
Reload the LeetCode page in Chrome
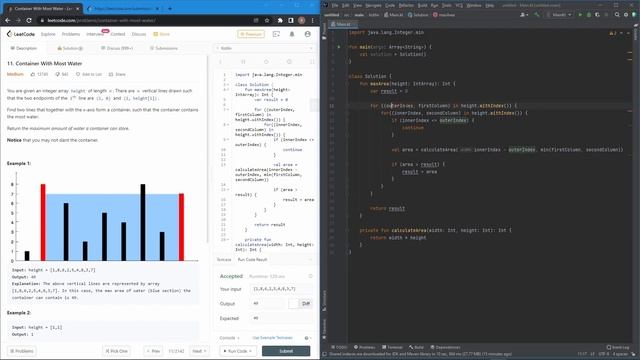29,20
